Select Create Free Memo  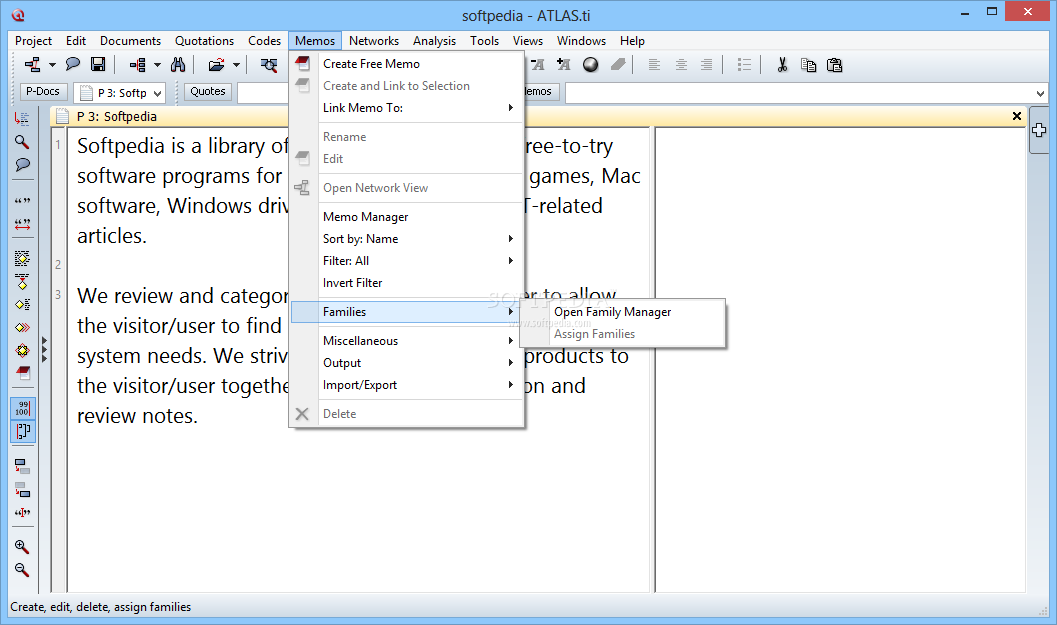(x=407, y=63)
